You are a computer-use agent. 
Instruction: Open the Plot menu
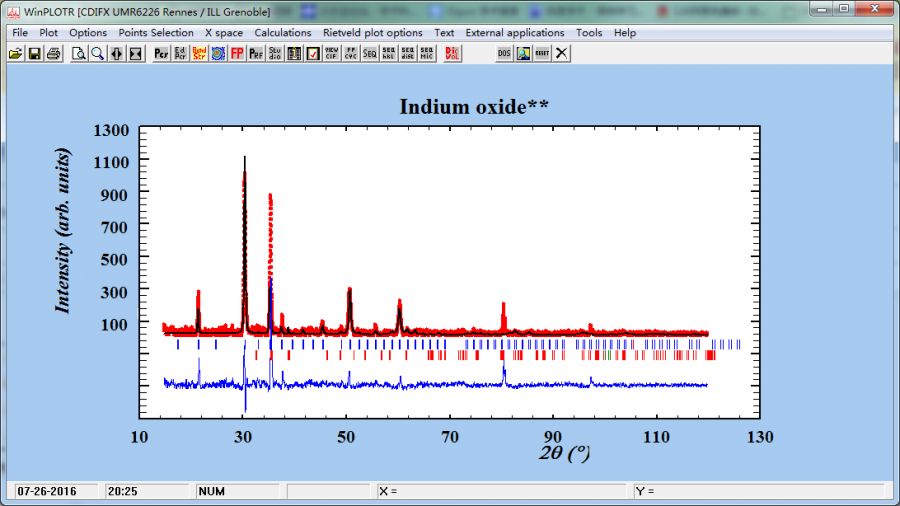(x=49, y=33)
